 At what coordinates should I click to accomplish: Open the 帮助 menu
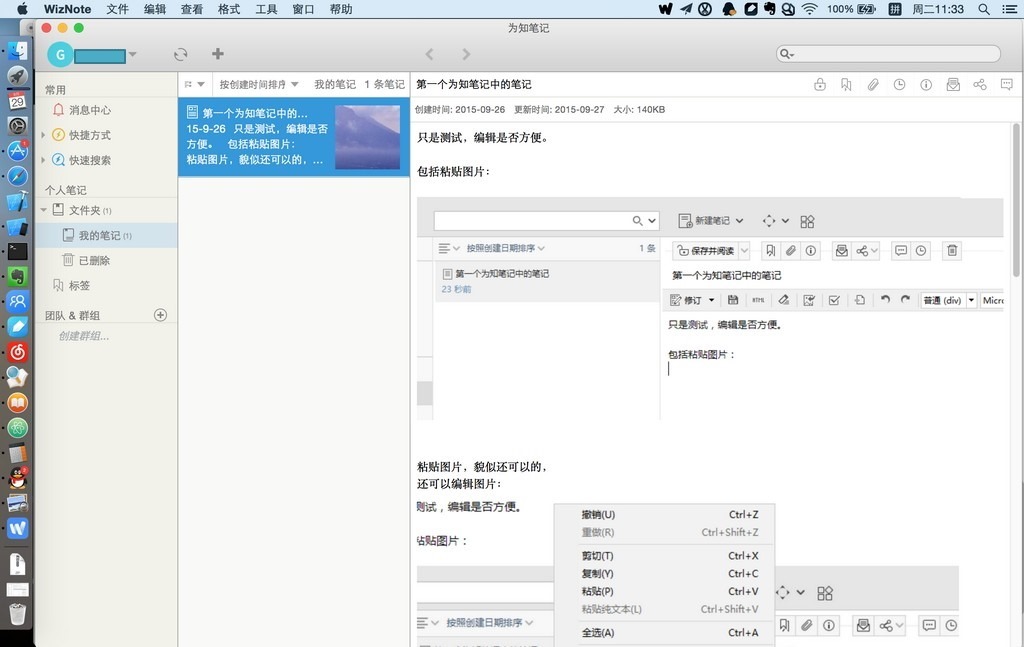341,9
